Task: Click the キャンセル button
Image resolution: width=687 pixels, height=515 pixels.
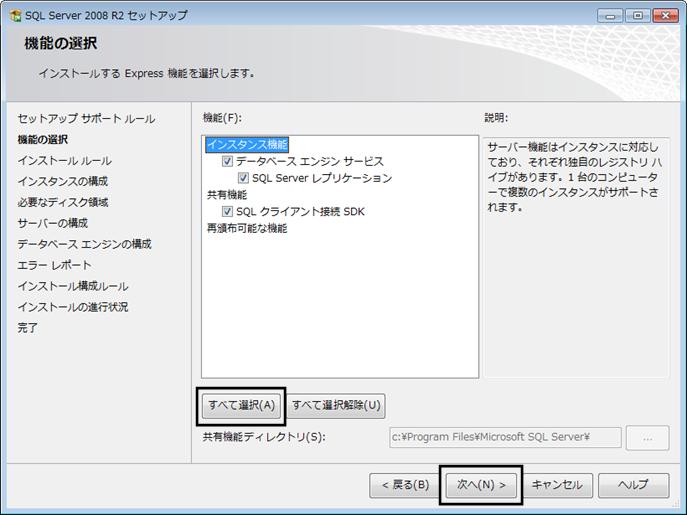Action: coord(557,485)
